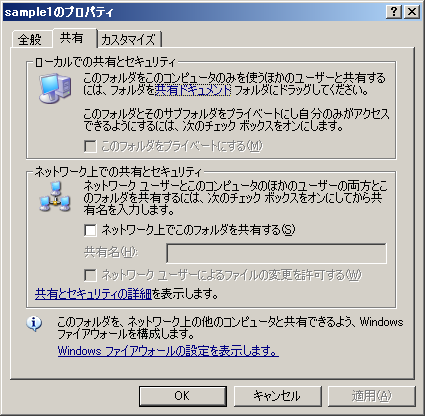Click the OK button
The image size is (425, 416).
pyautogui.click(x=183, y=396)
